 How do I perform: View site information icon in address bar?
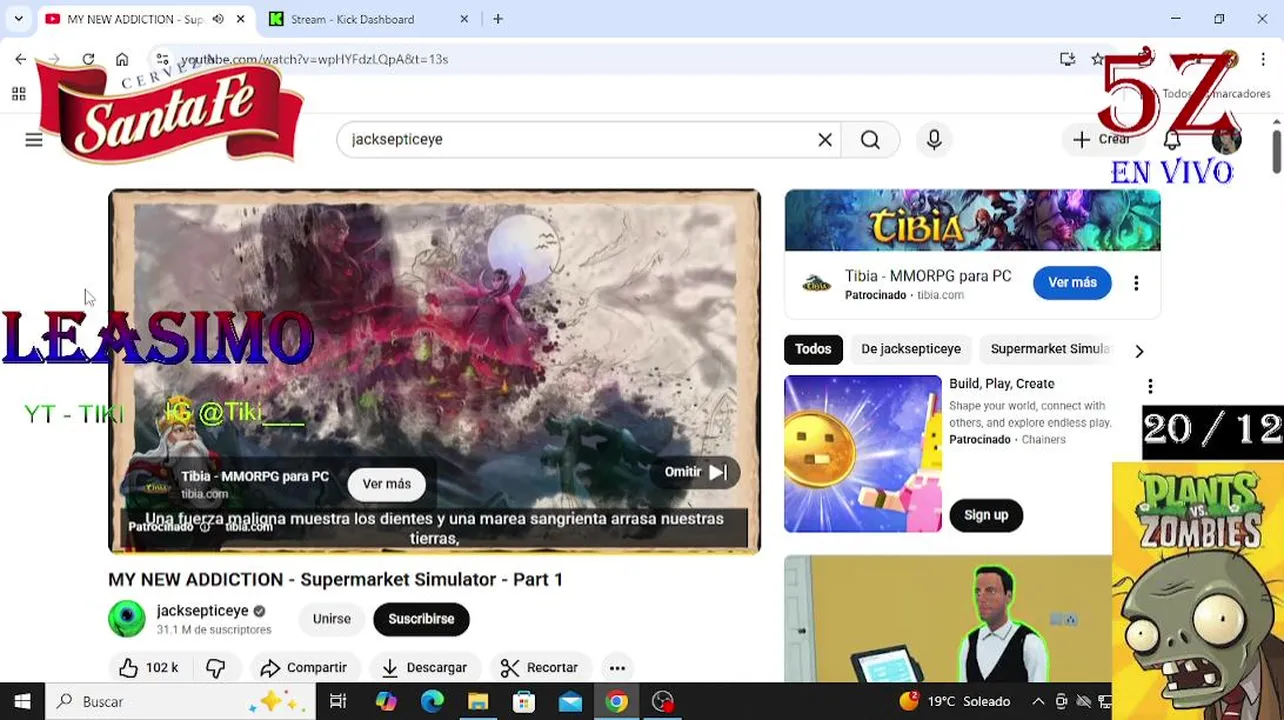(x=162, y=59)
